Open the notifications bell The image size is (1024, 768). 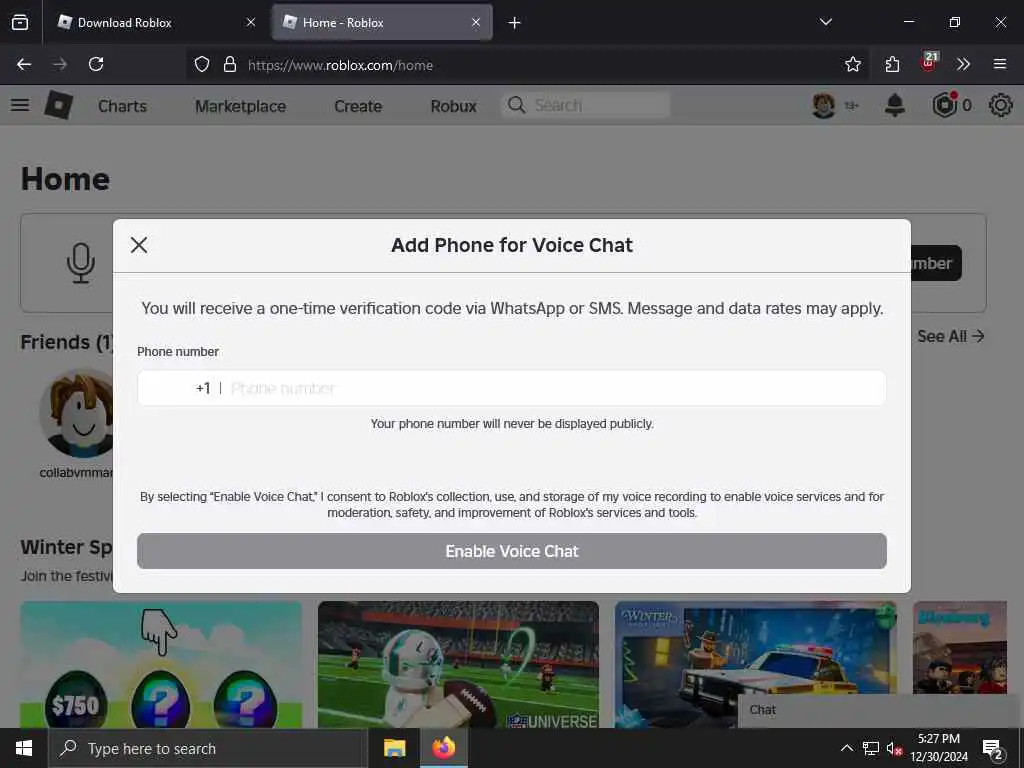[x=895, y=105]
